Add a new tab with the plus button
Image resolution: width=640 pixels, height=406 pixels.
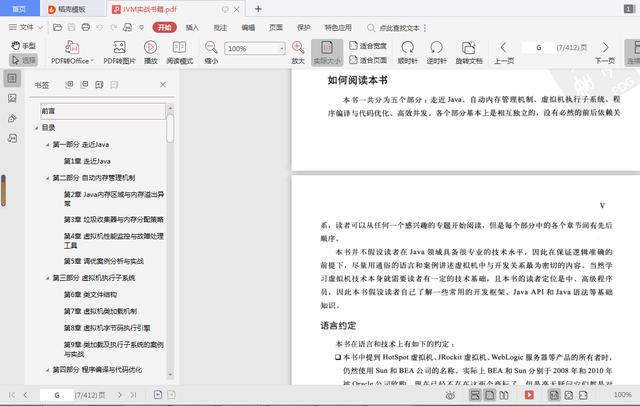258,9
